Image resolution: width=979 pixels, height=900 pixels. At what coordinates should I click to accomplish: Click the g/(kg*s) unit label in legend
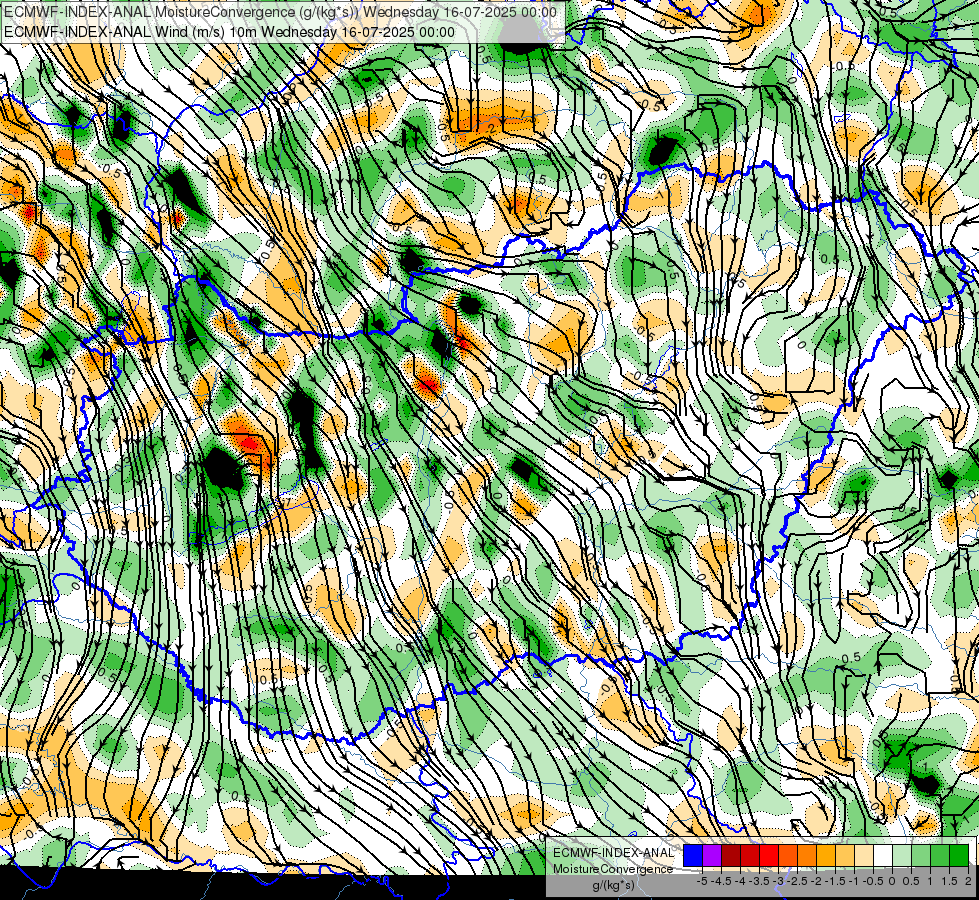[x=613, y=886]
